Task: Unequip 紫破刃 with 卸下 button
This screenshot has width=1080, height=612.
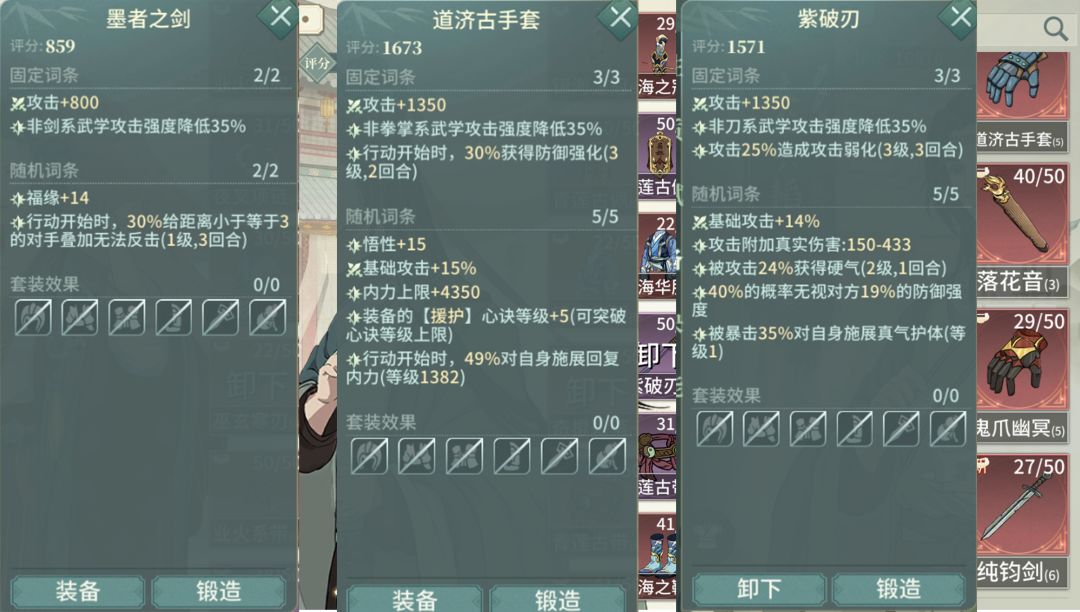Action: pyautogui.click(x=758, y=589)
